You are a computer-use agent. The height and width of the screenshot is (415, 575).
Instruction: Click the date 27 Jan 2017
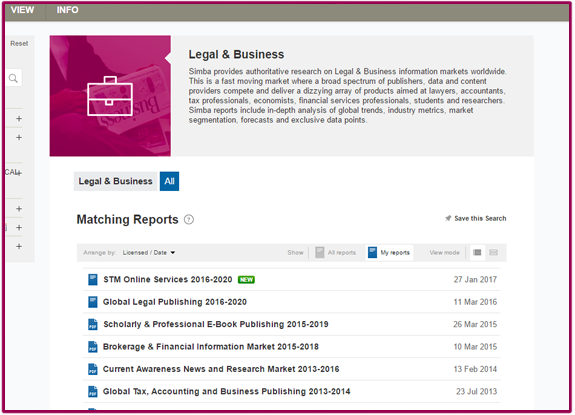[475, 280]
